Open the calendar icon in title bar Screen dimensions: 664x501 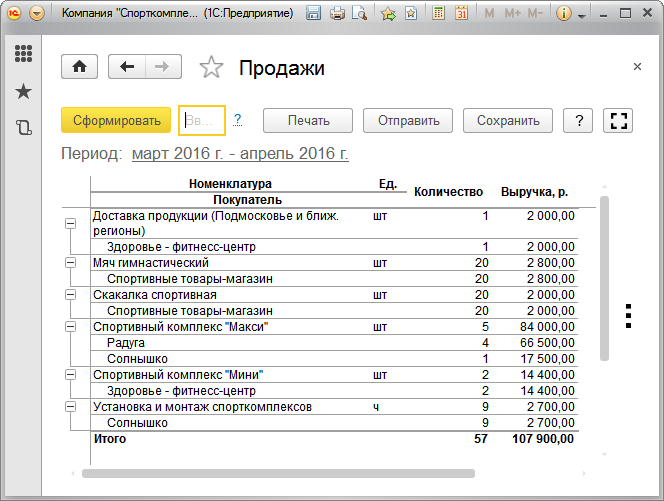coord(461,14)
